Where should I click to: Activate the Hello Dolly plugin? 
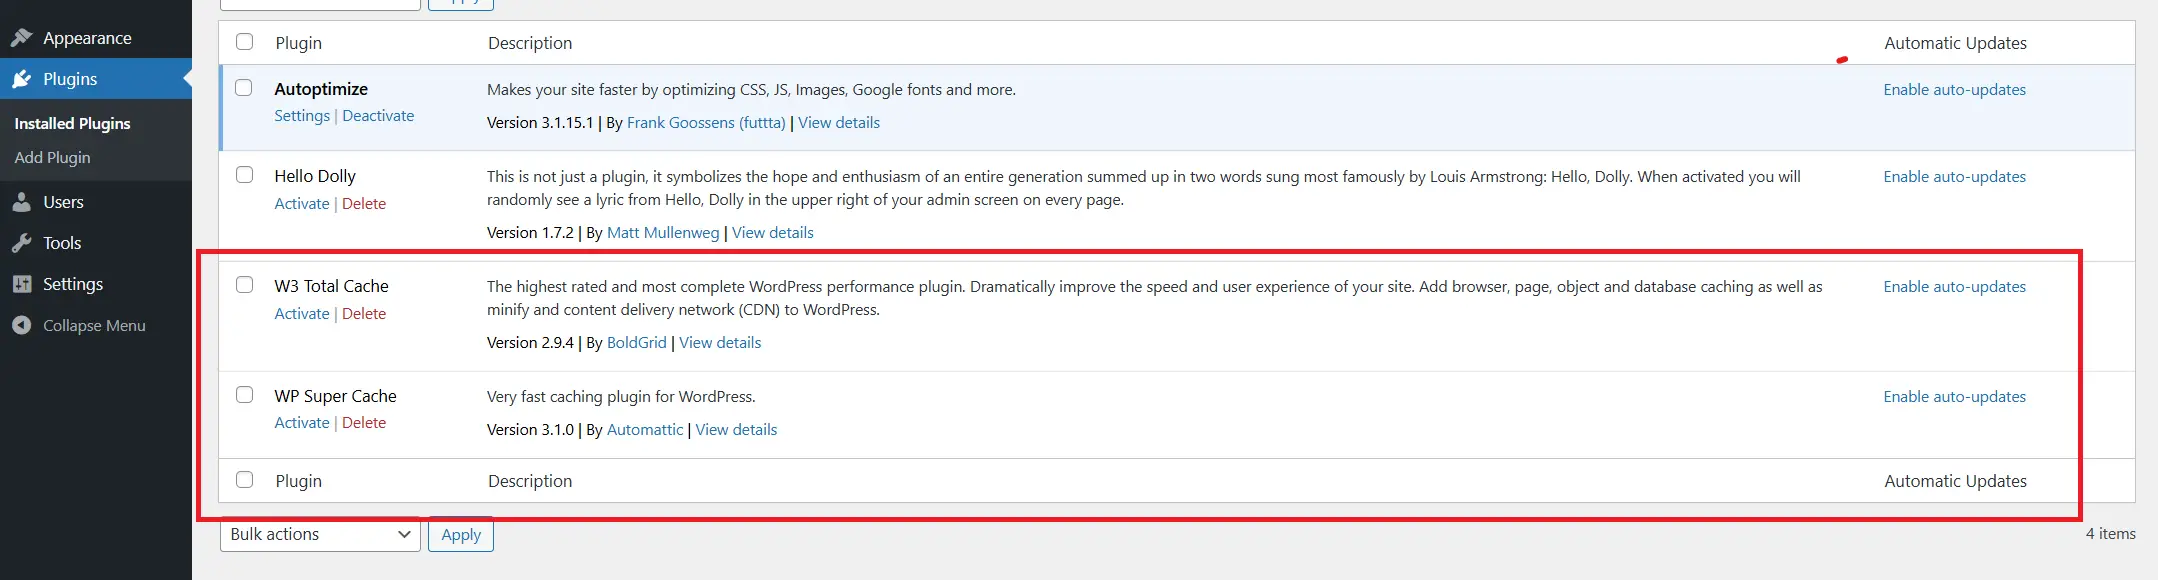(x=302, y=203)
